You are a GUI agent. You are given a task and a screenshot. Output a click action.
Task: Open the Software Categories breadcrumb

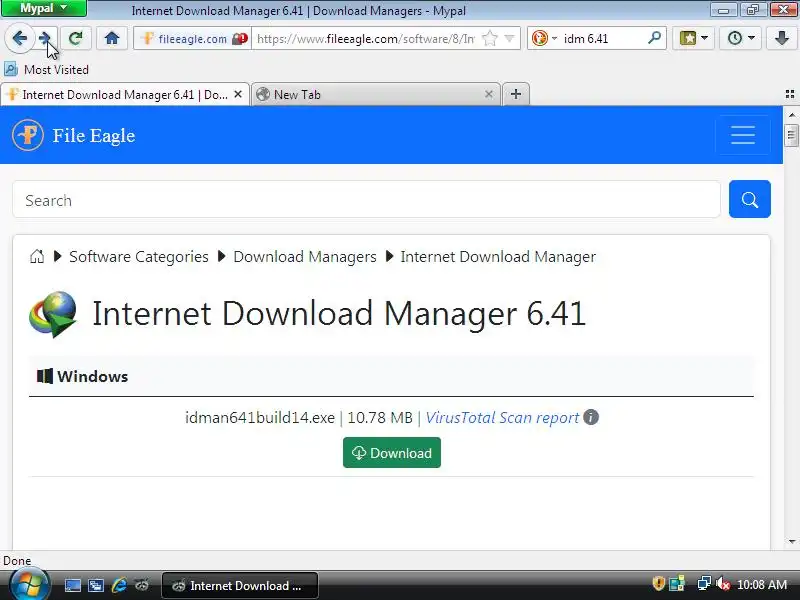[139, 257]
